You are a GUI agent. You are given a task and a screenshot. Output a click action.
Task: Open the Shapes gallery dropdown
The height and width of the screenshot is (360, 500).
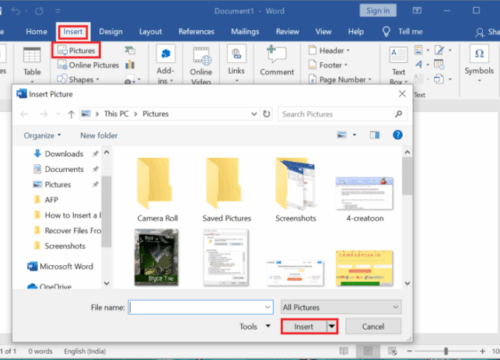78,79
